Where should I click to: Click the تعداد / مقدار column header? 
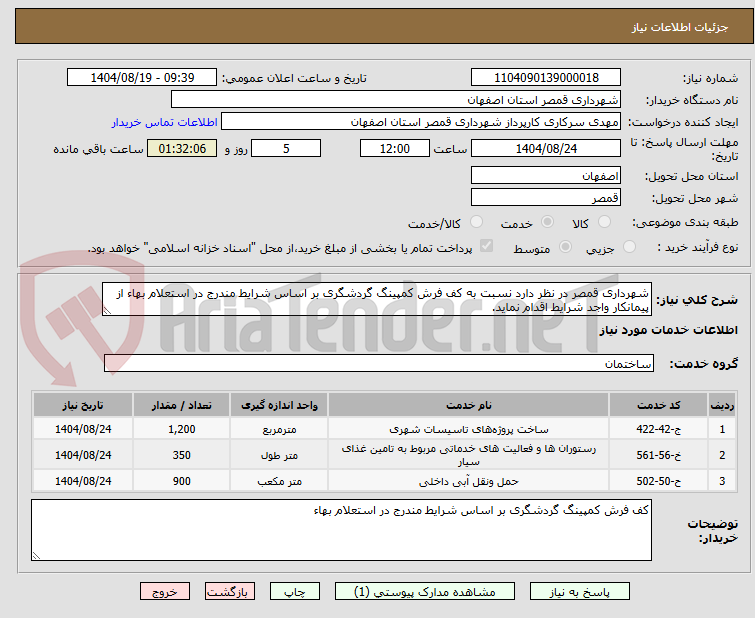pyautogui.click(x=182, y=405)
